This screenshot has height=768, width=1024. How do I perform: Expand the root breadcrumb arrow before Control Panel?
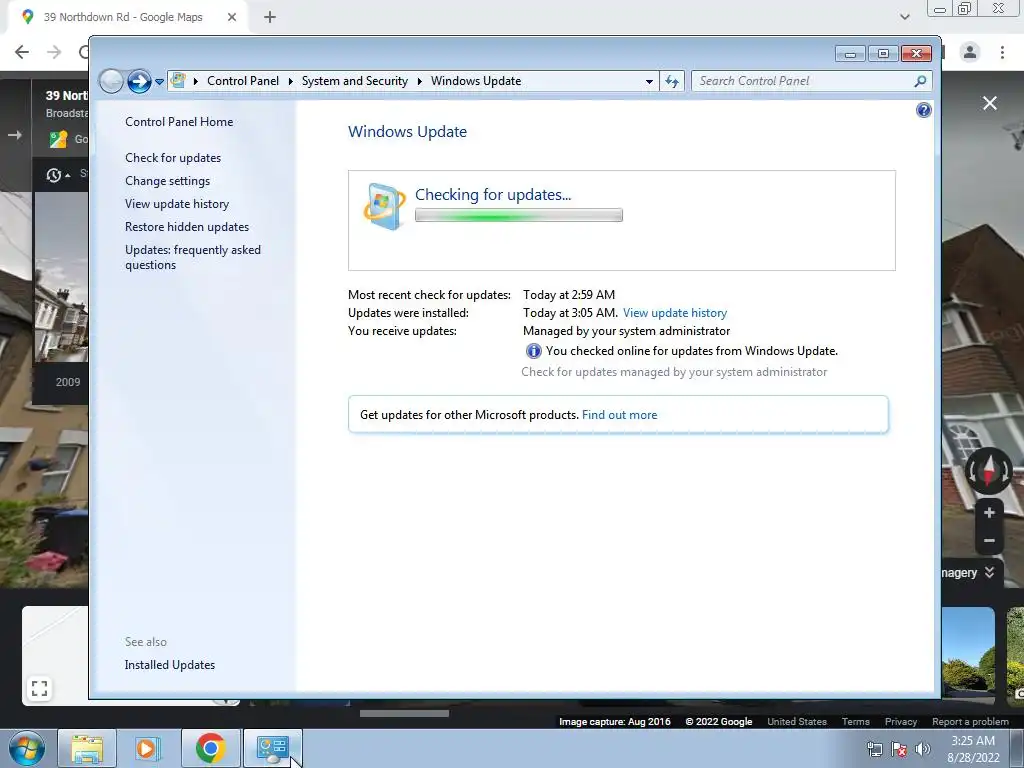[195, 82]
